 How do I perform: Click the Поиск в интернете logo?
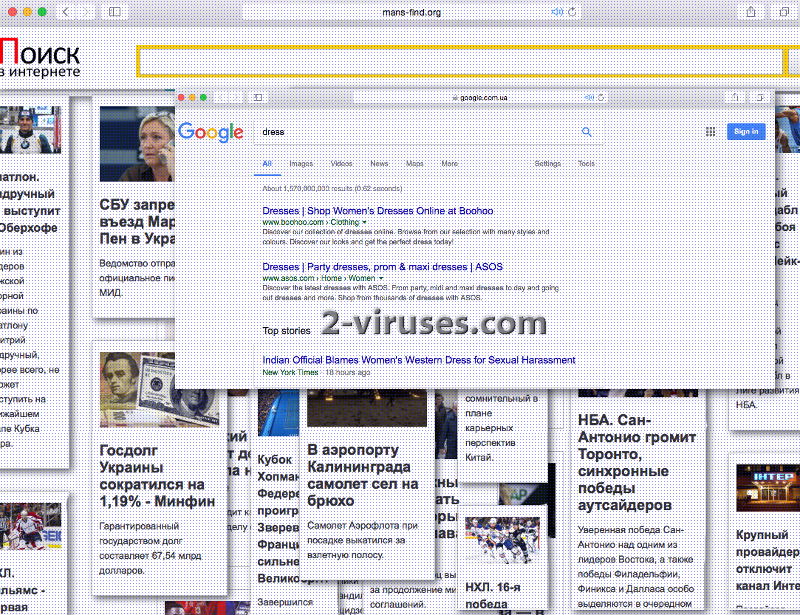tap(40, 58)
